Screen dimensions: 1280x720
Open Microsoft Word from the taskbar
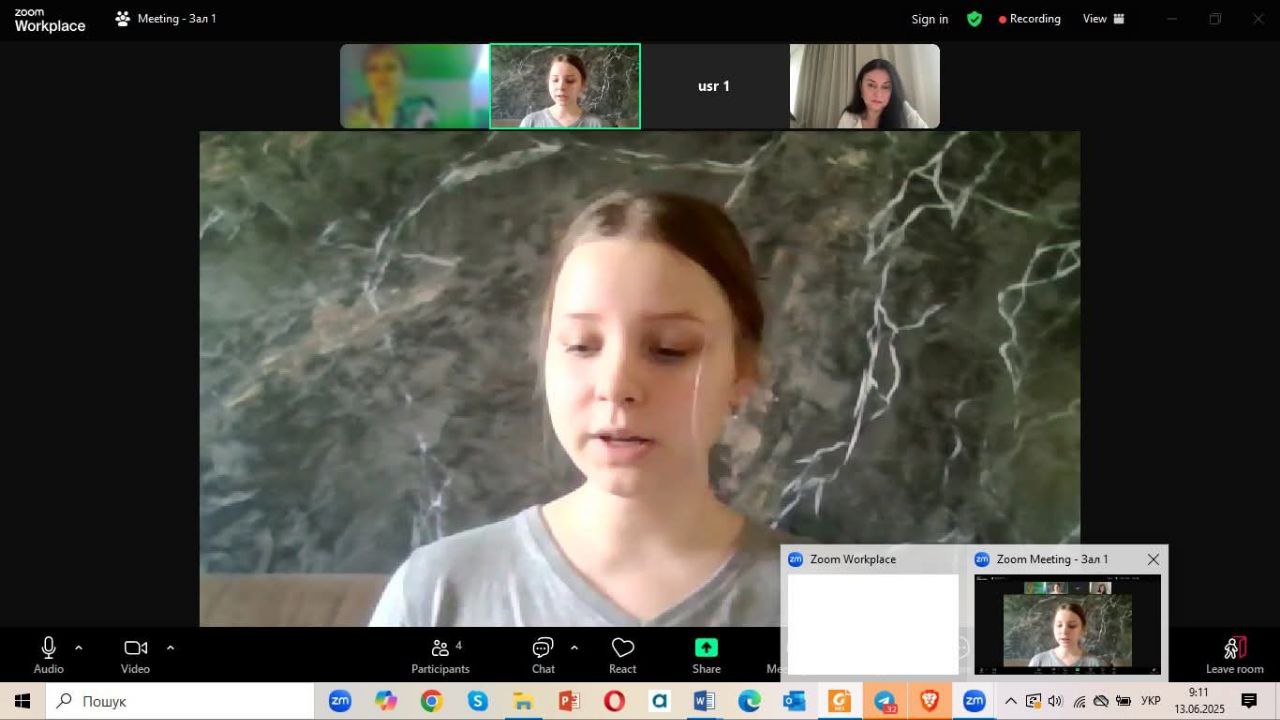click(704, 701)
